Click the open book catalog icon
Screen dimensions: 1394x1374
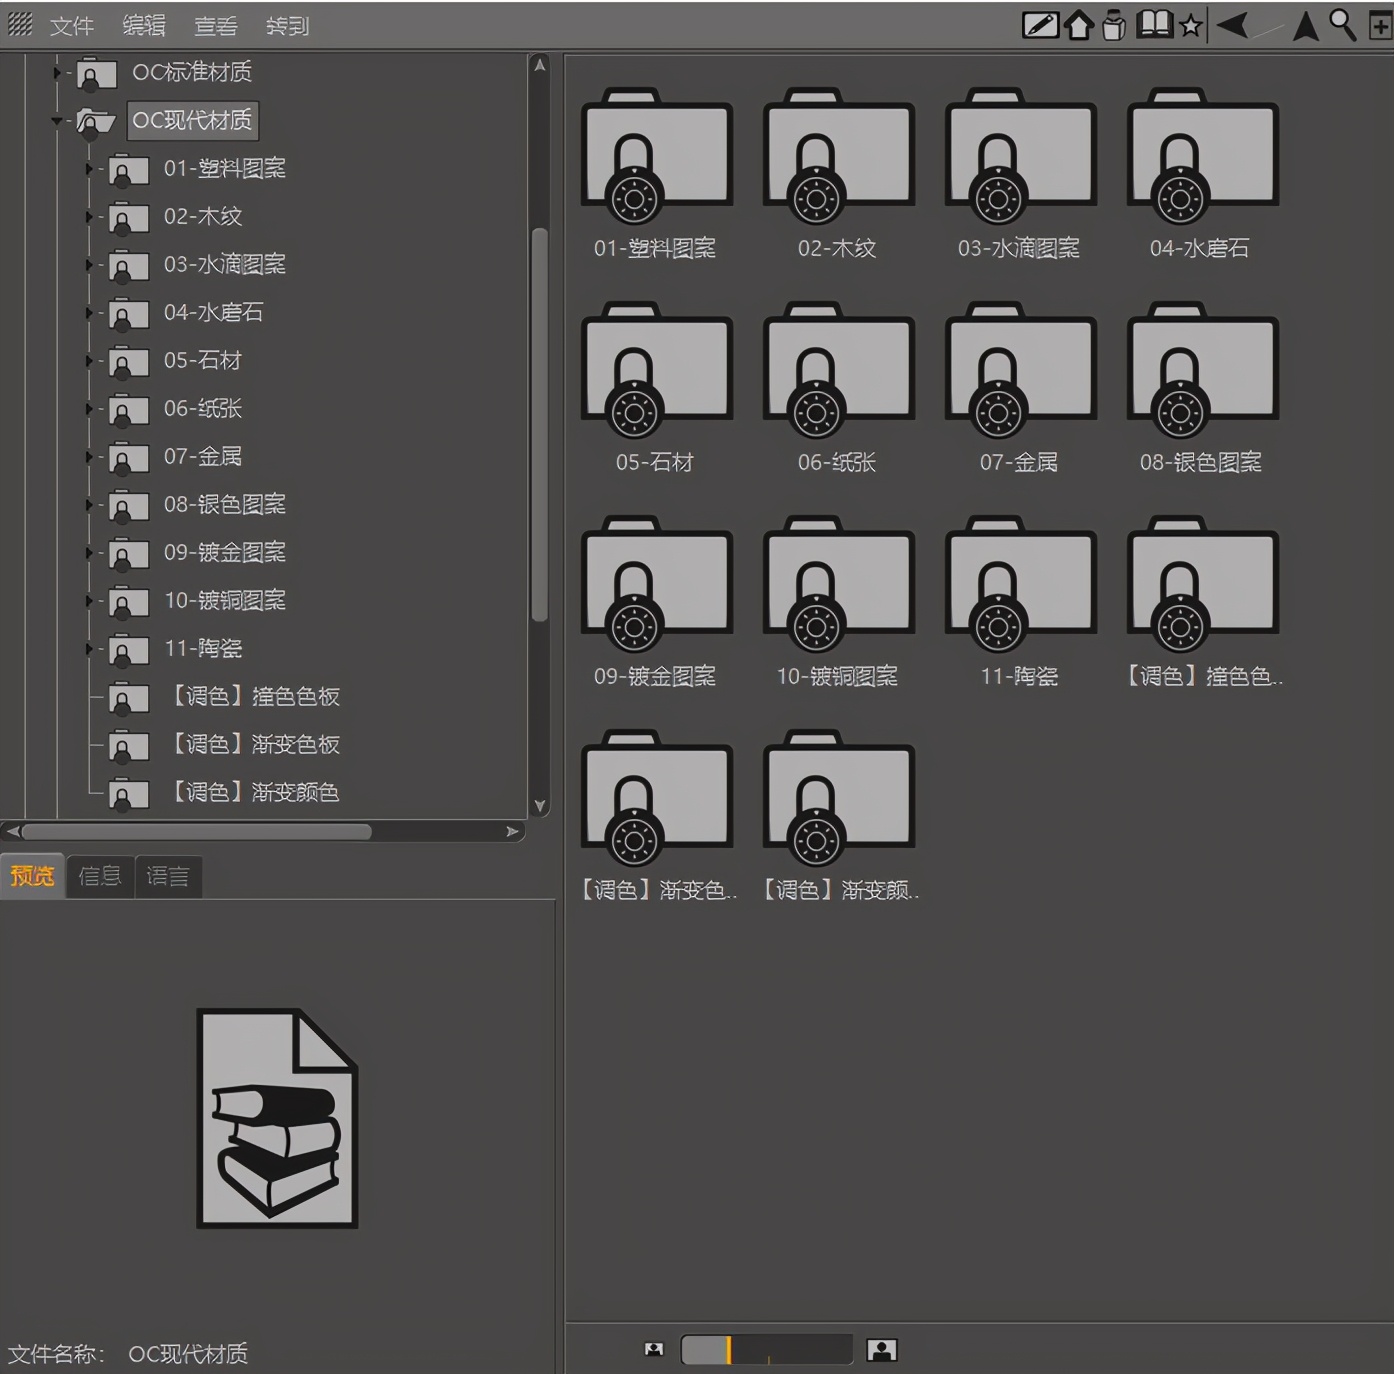tap(1154, 25)
